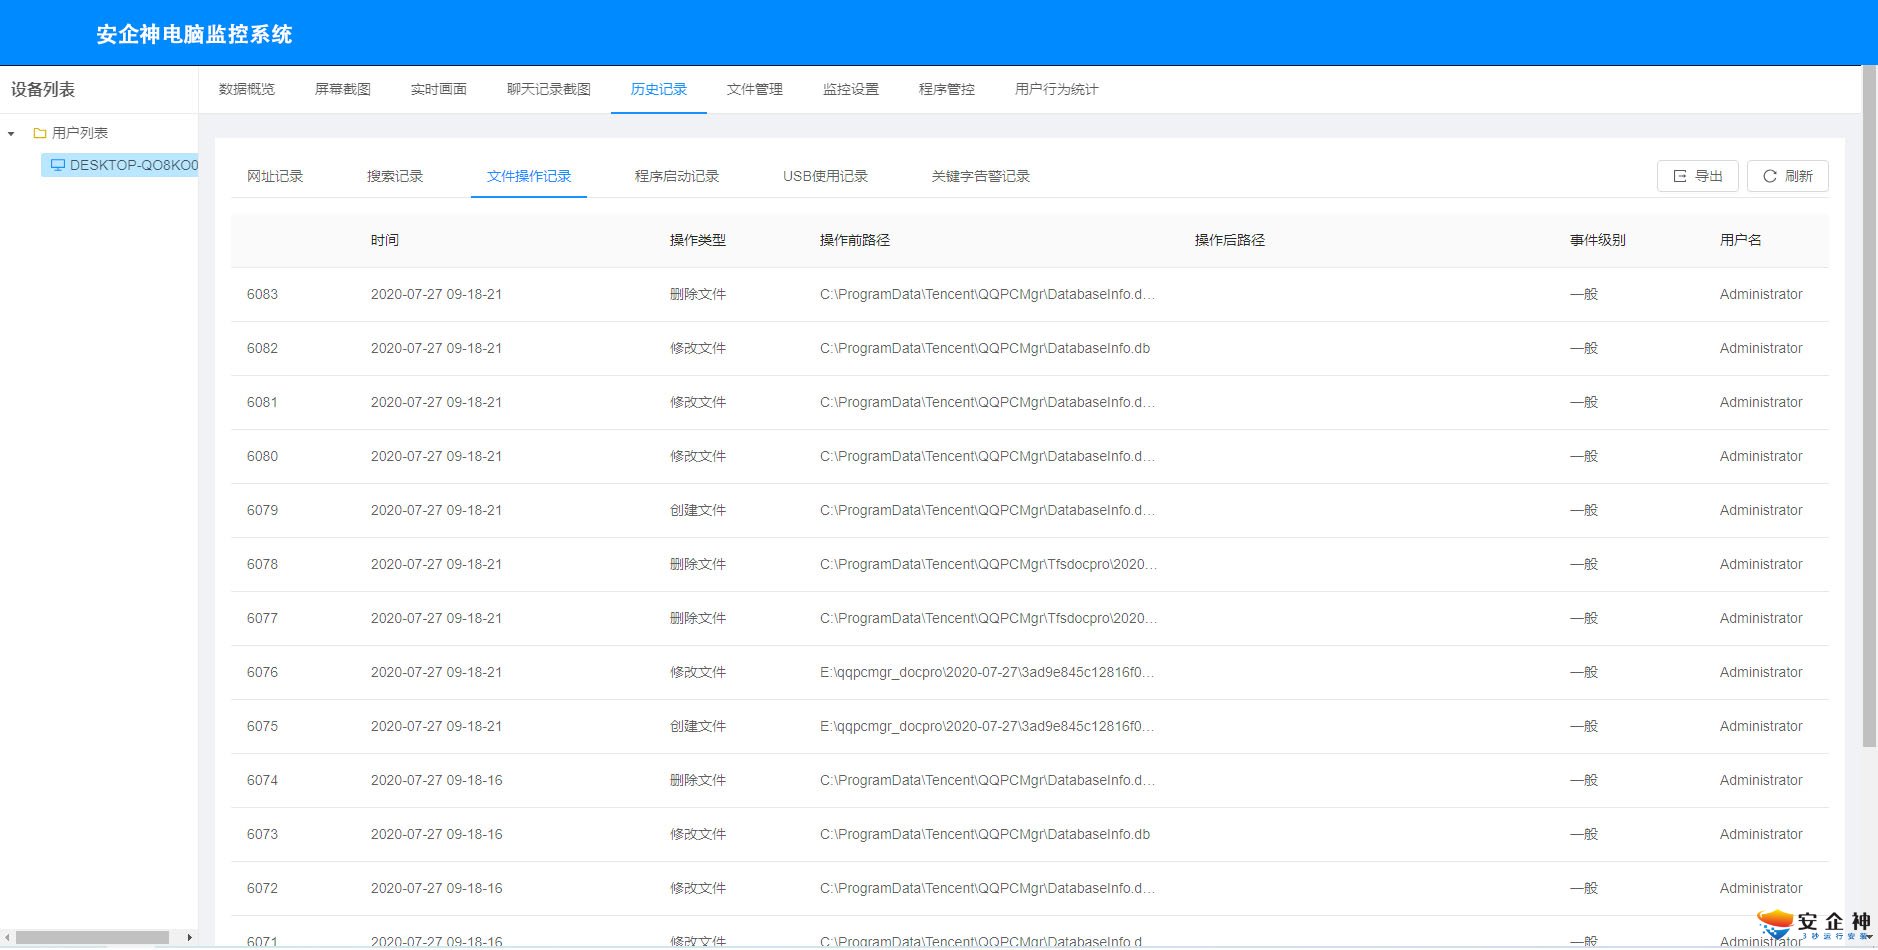
Task: Click record number 6081
Action: (262, 402)
